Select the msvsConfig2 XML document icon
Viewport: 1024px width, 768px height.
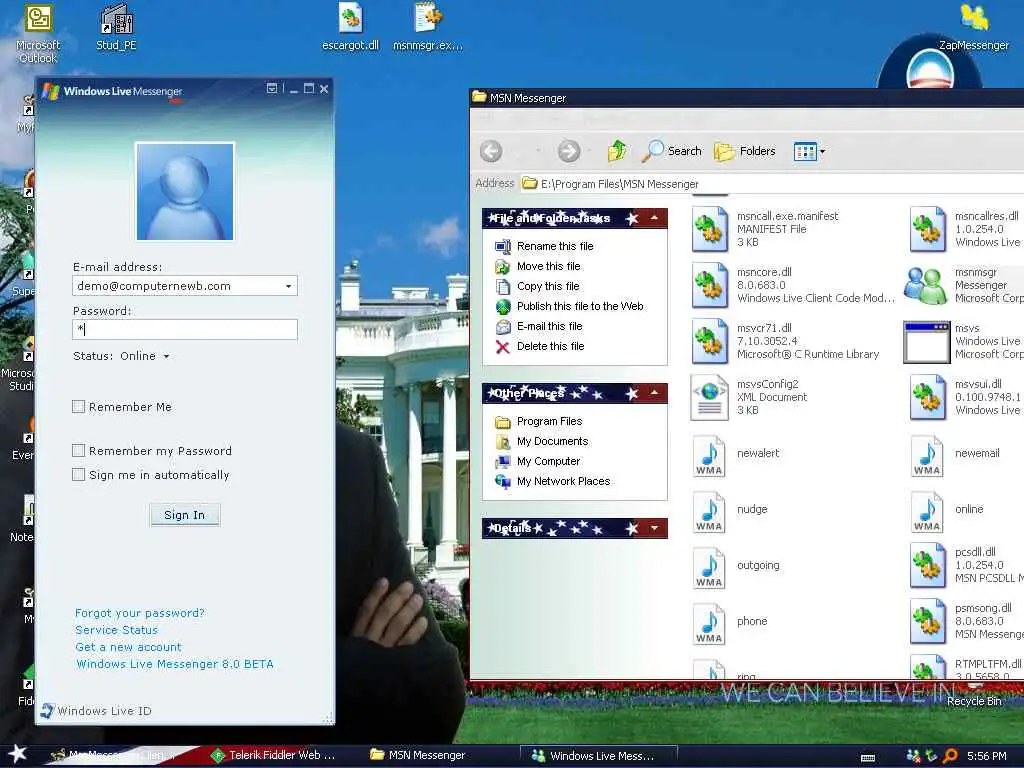(710, 397)
